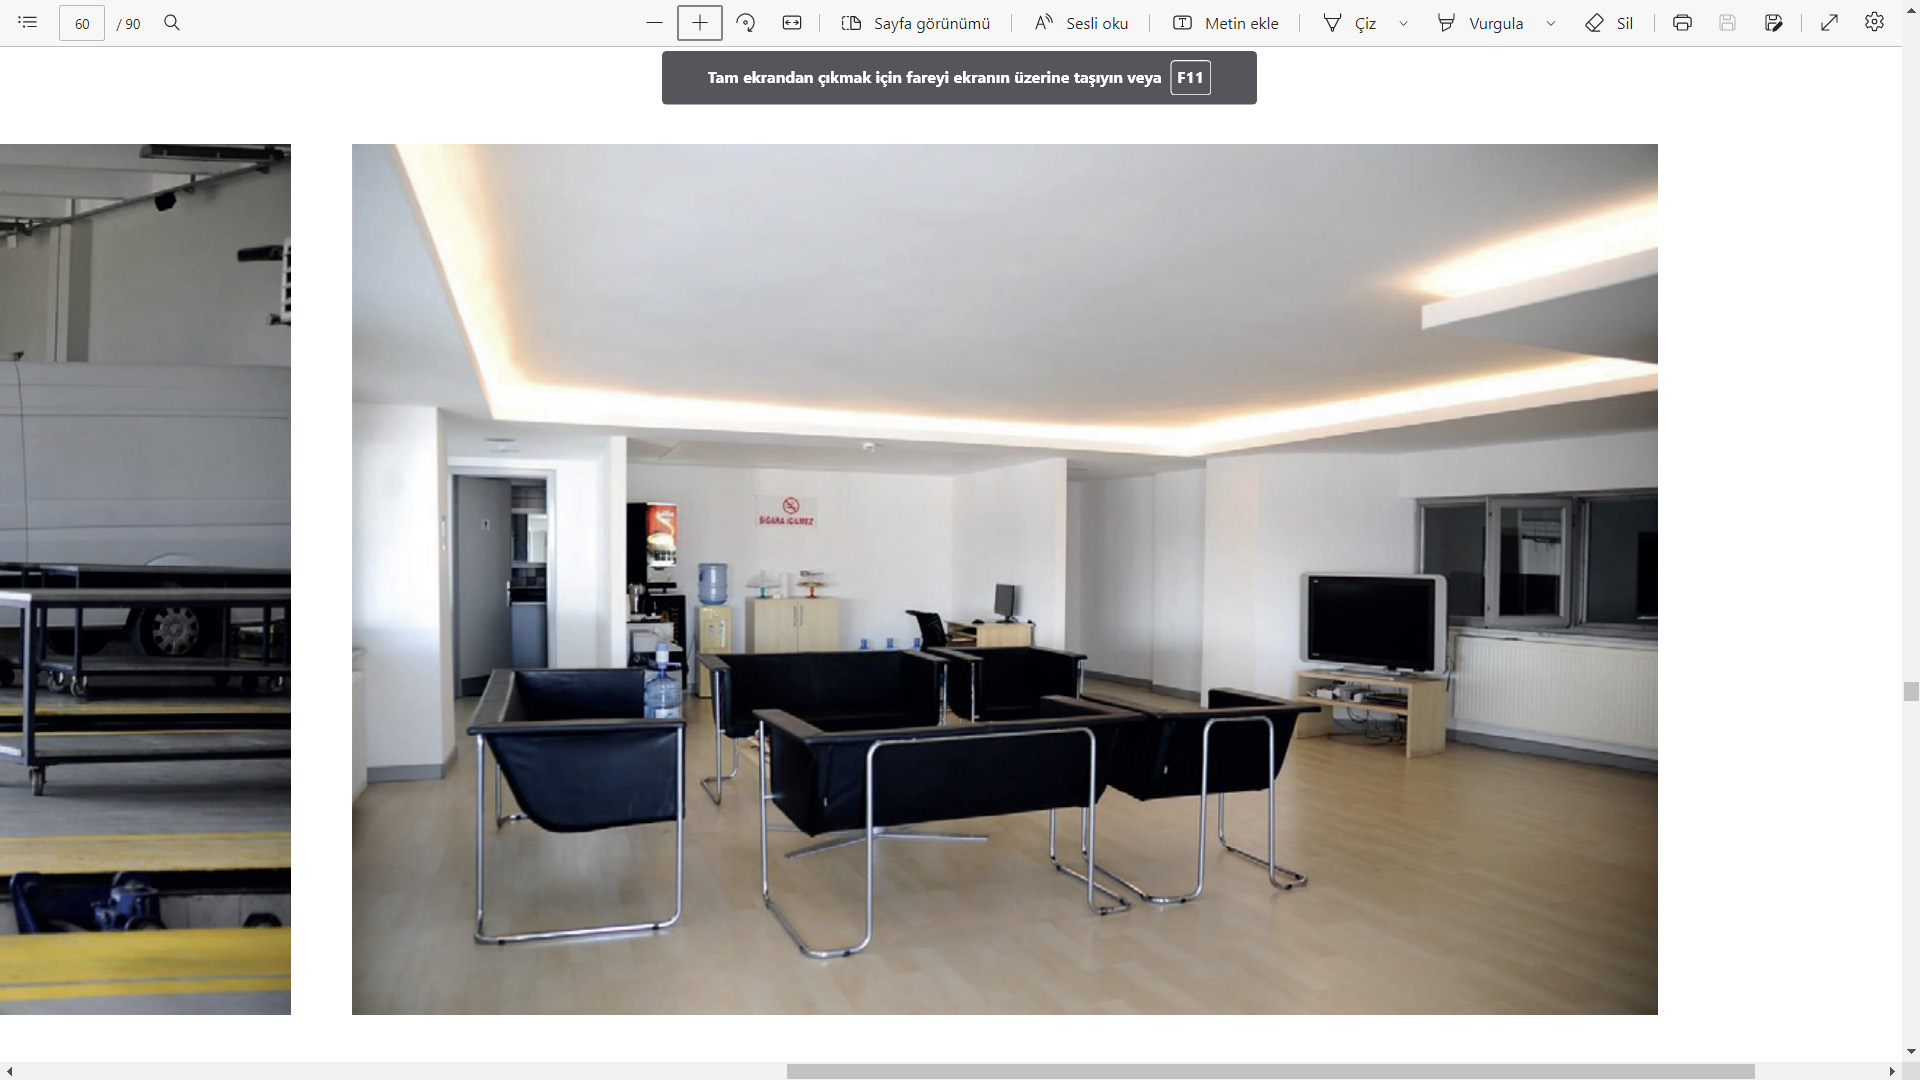
Task: Click the Save As icon
Action: coord(1774,22)
